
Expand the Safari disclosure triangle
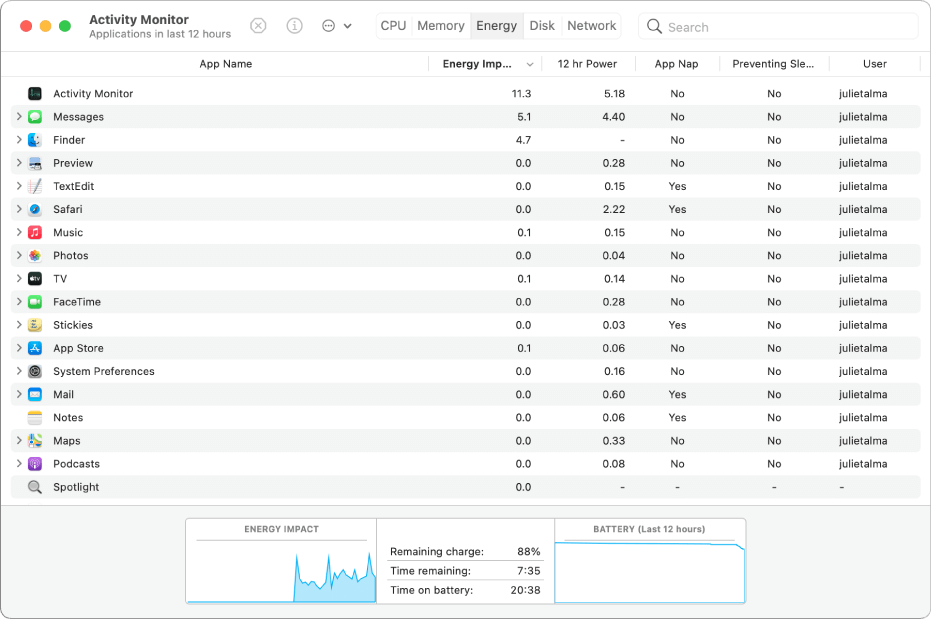pos(18,209)
